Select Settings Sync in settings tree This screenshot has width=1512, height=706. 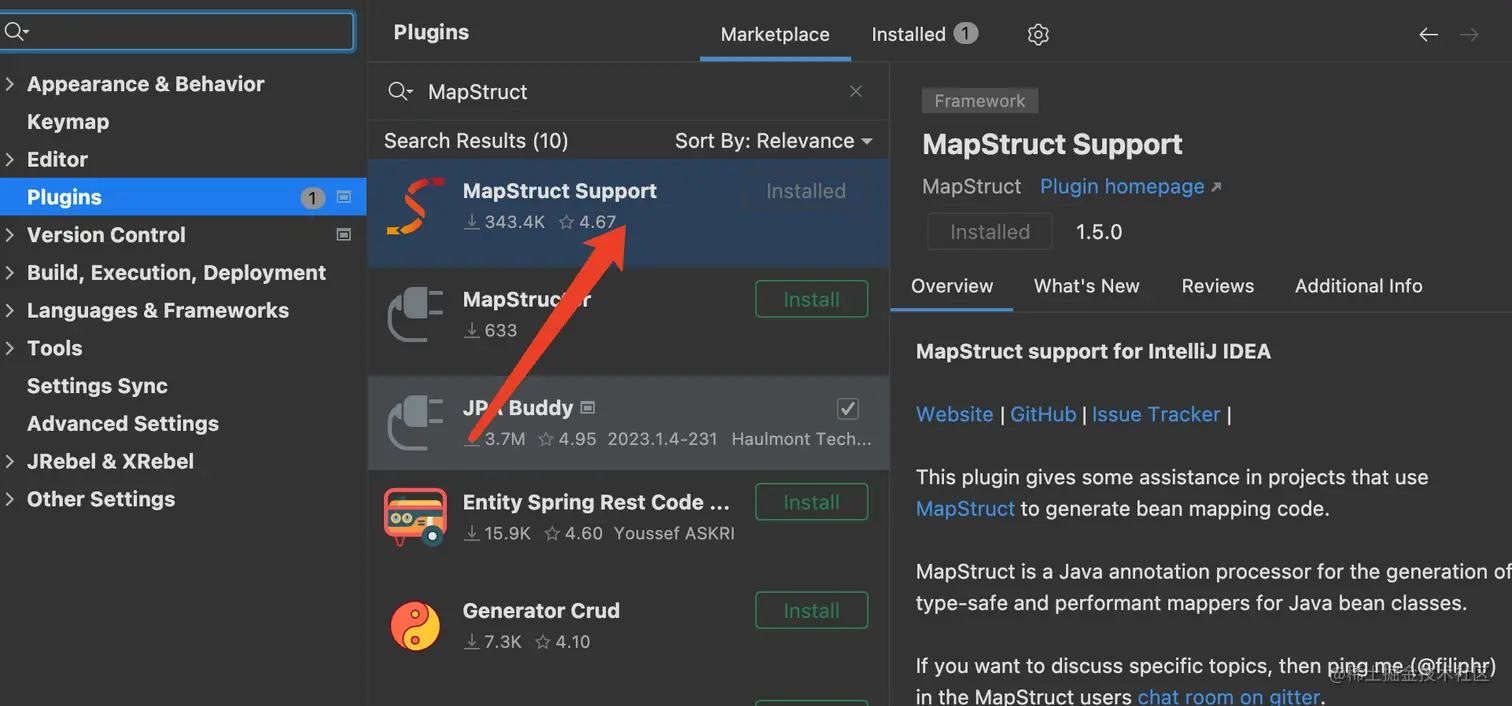[x=97, y=386]
